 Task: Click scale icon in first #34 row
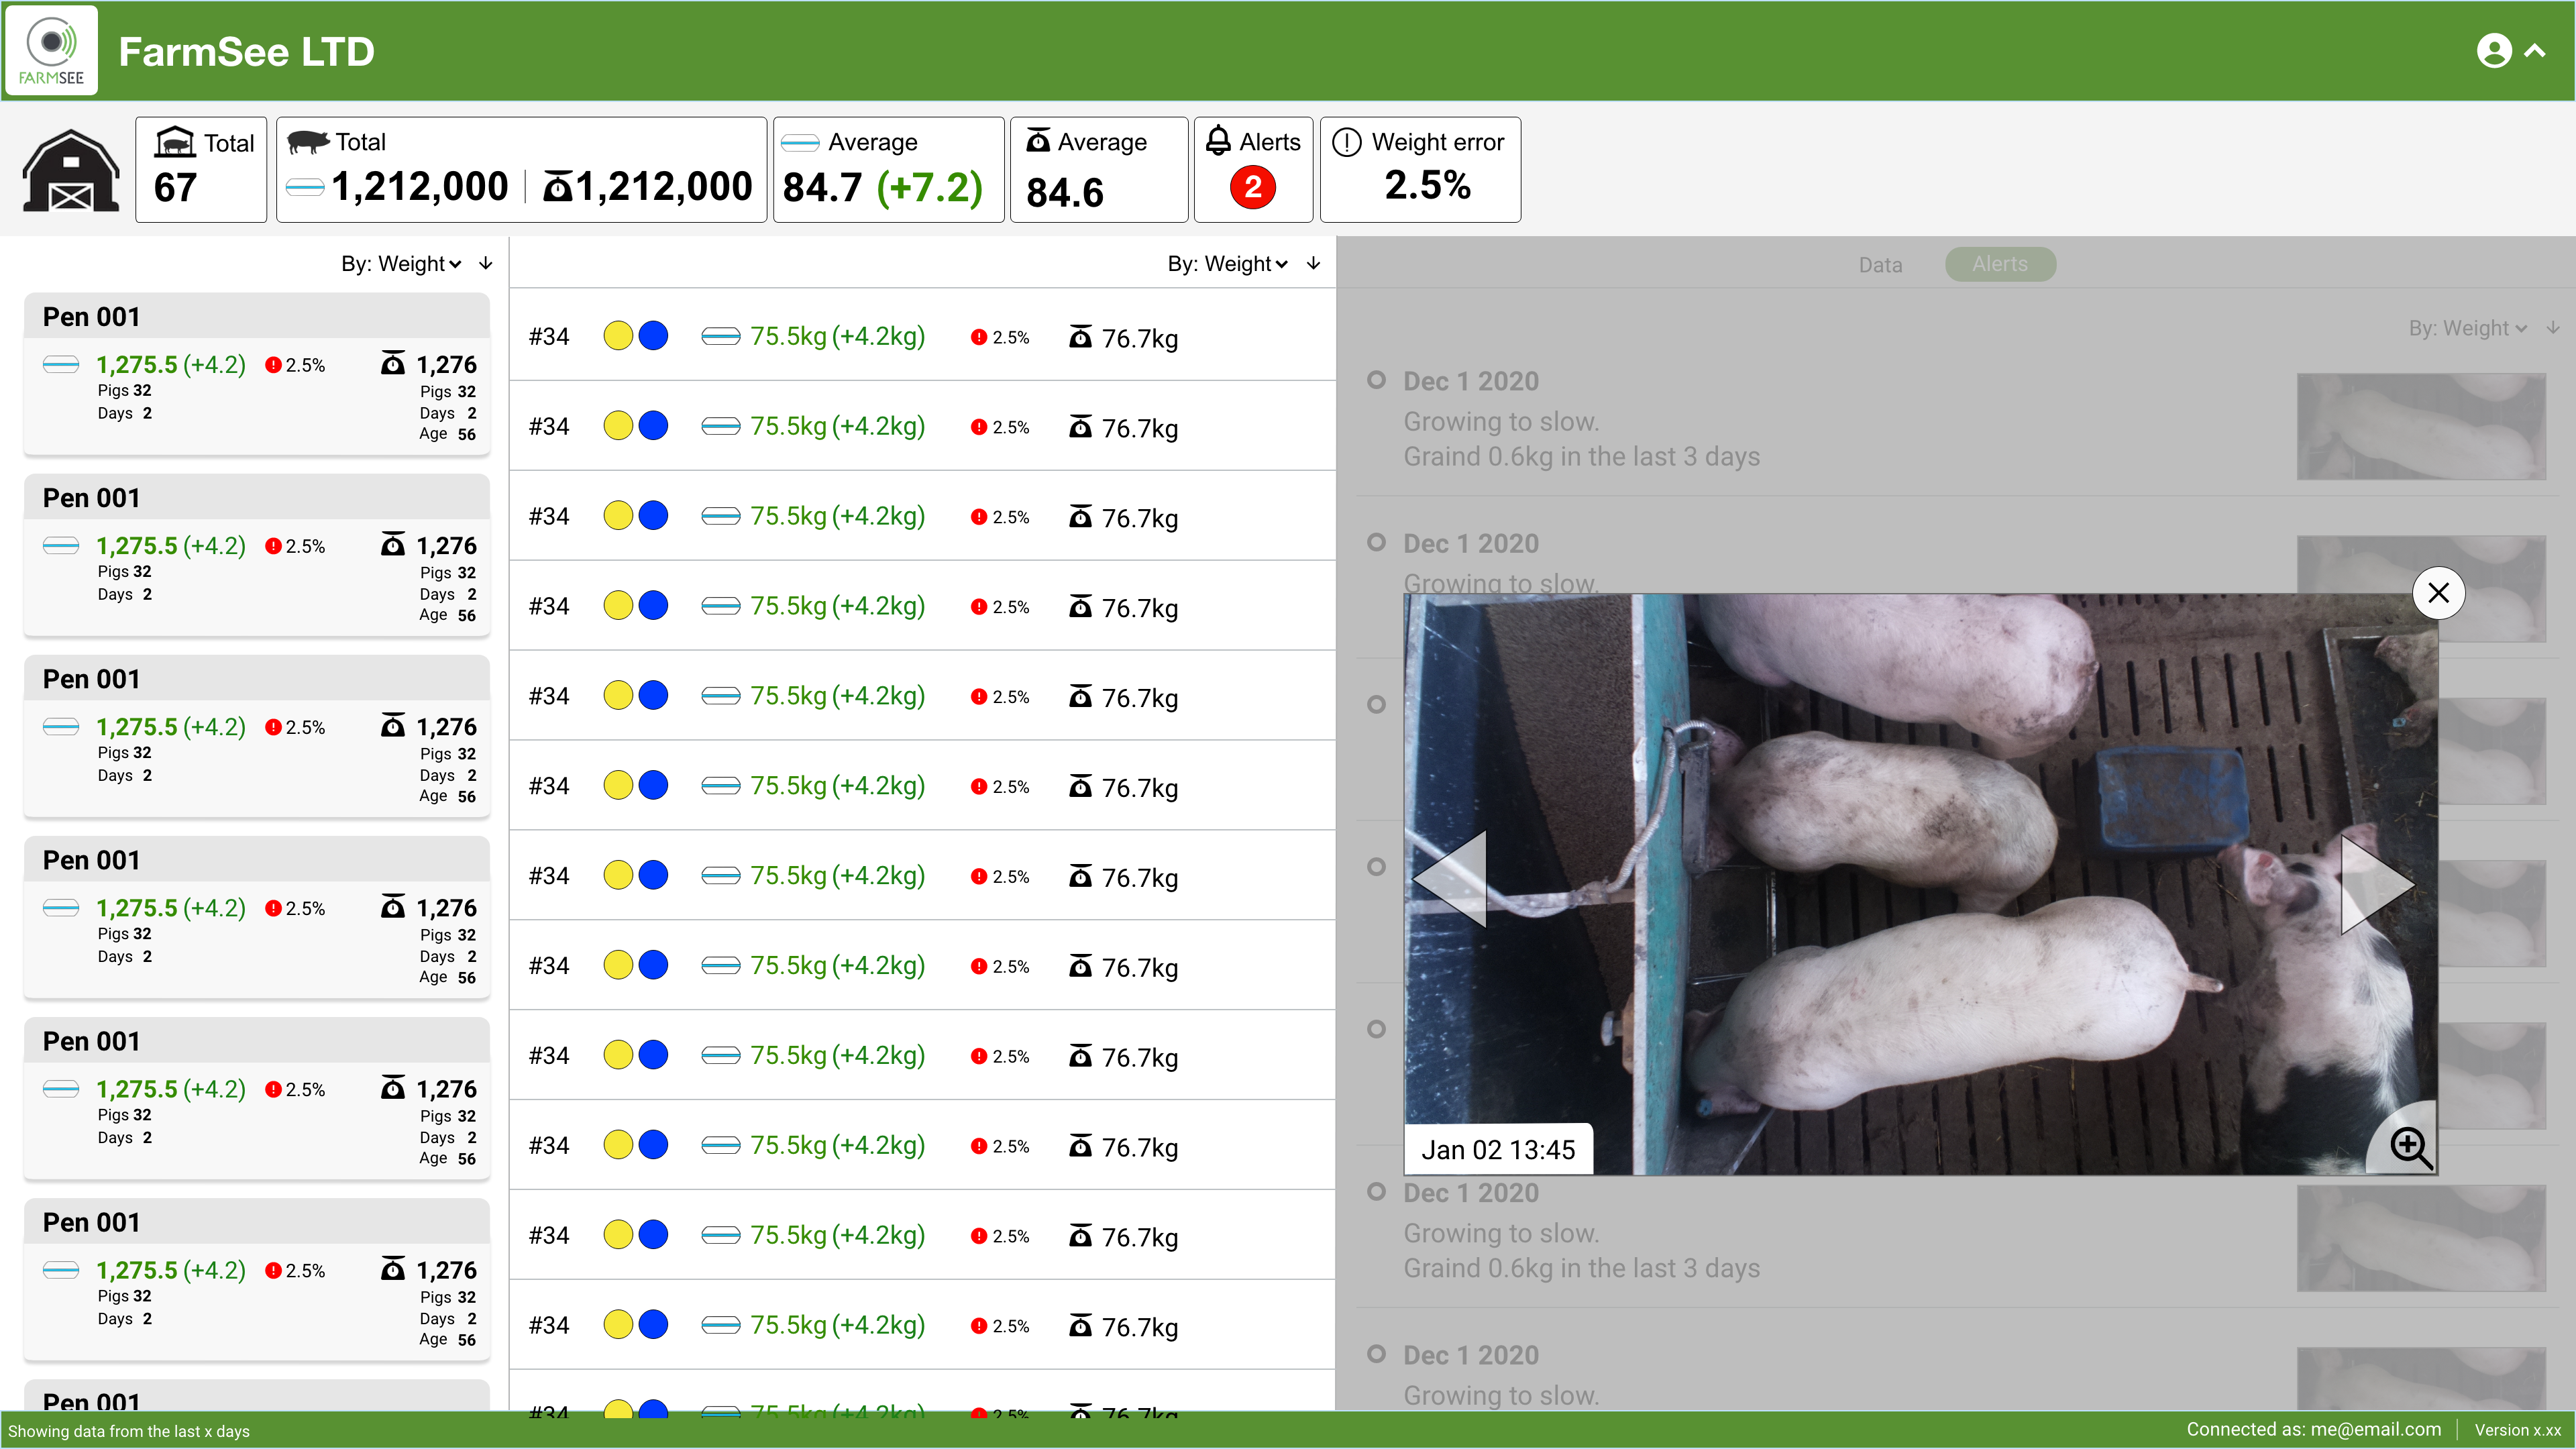click(x=1080, y=336)
